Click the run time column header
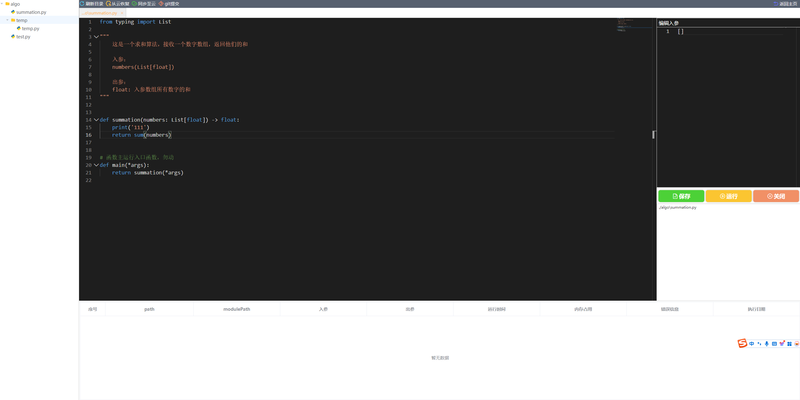This screenshot has height=400, width=800. pos(496,309)
